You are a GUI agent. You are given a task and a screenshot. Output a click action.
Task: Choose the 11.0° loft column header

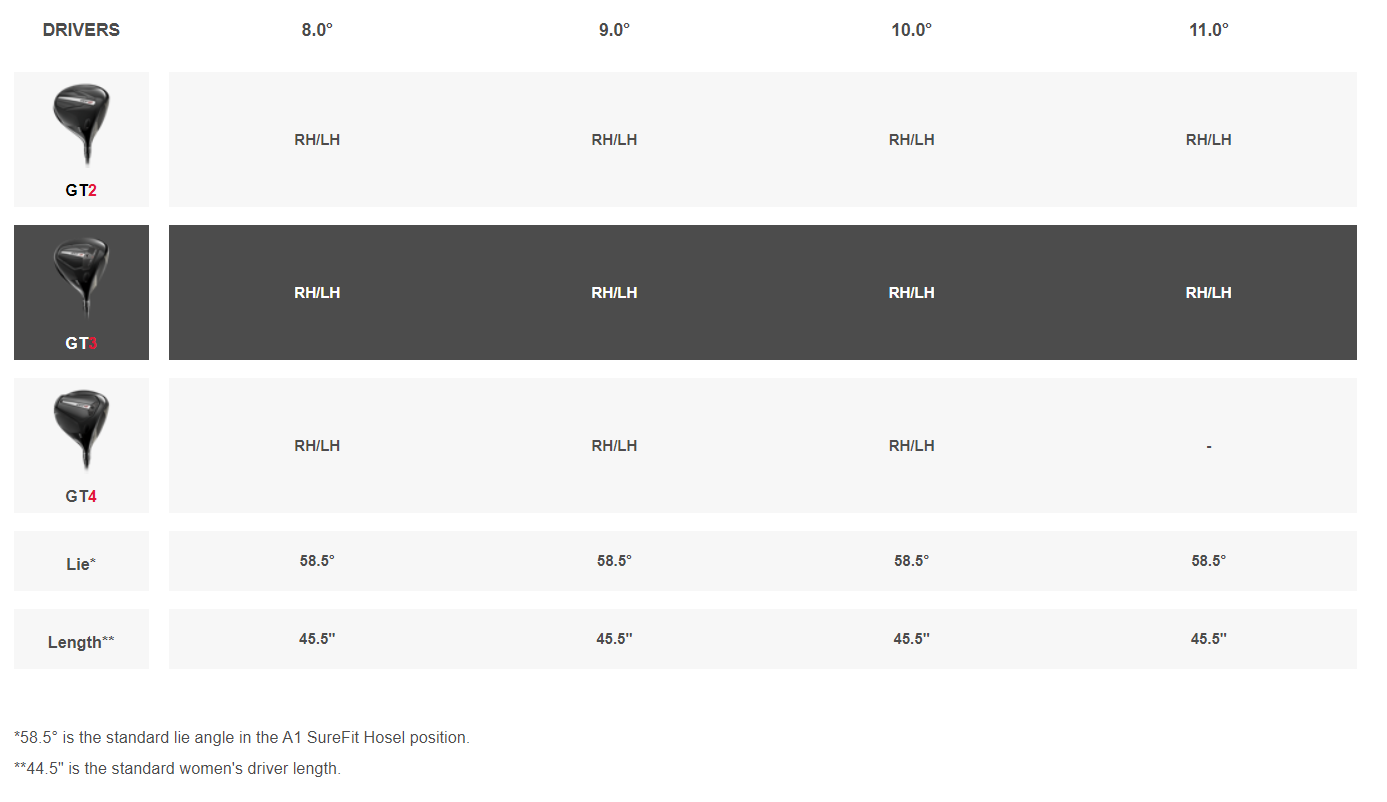(1208, 30)
